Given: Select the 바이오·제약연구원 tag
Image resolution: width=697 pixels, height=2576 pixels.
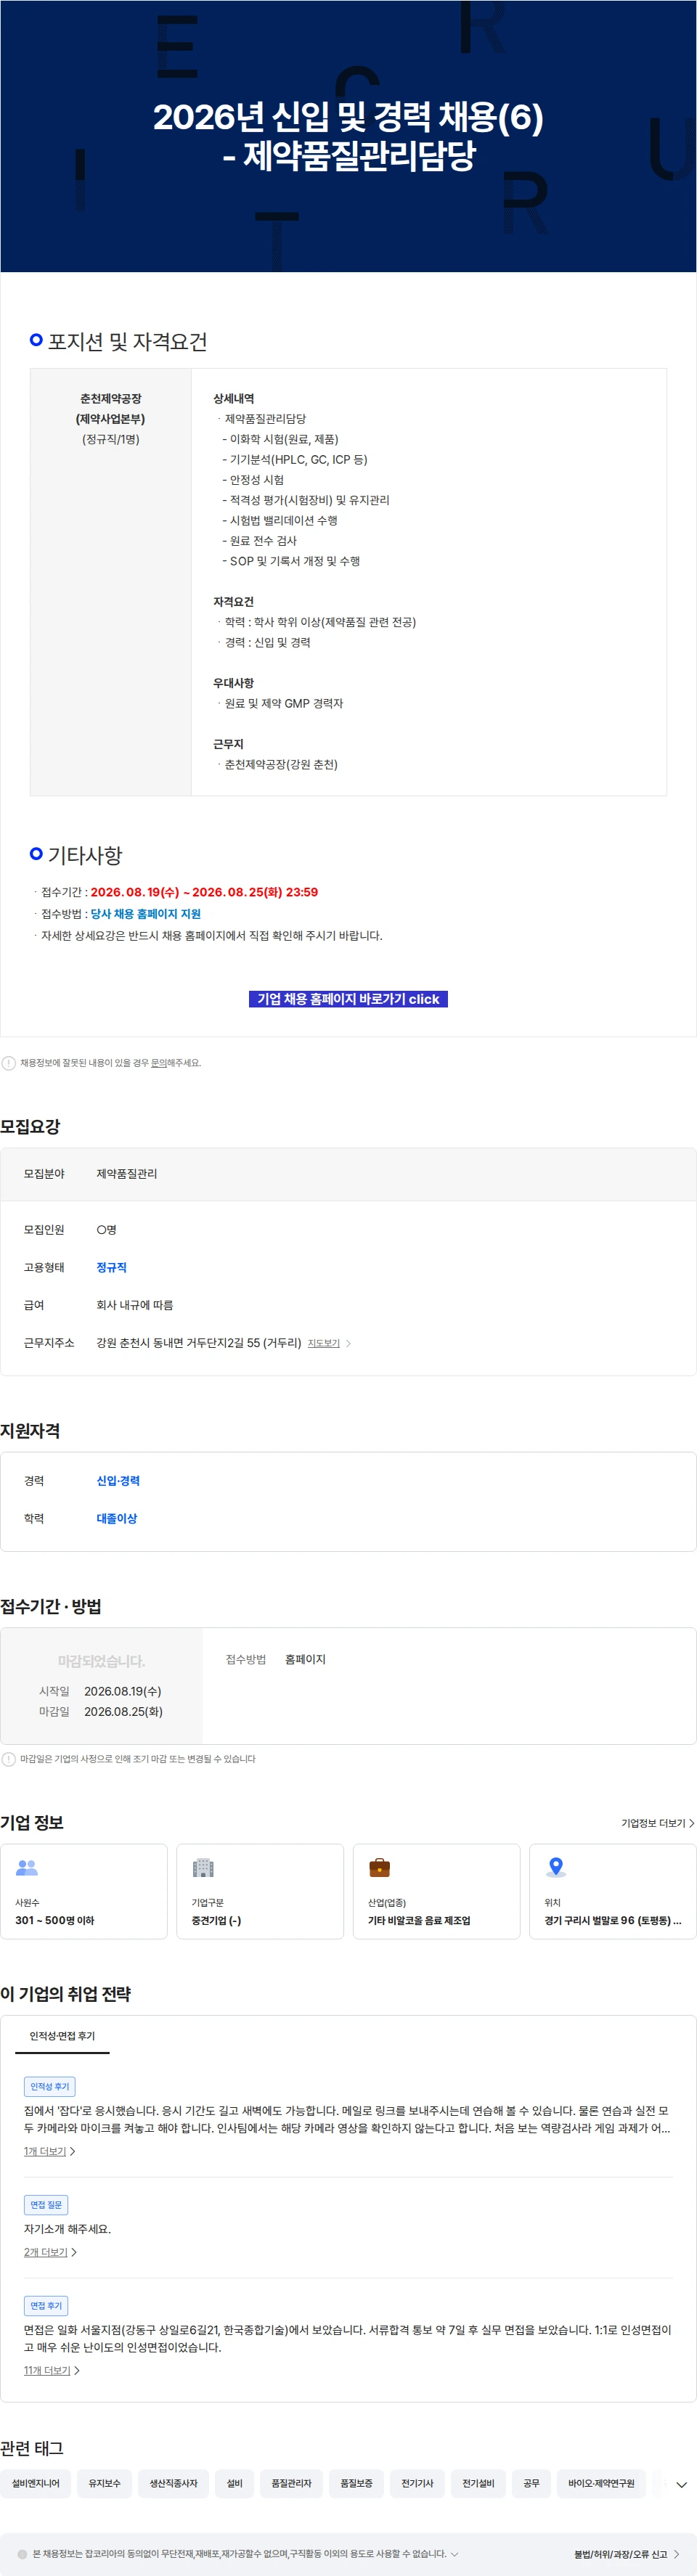Looking at the screenshot, I should click(601, 2483).
